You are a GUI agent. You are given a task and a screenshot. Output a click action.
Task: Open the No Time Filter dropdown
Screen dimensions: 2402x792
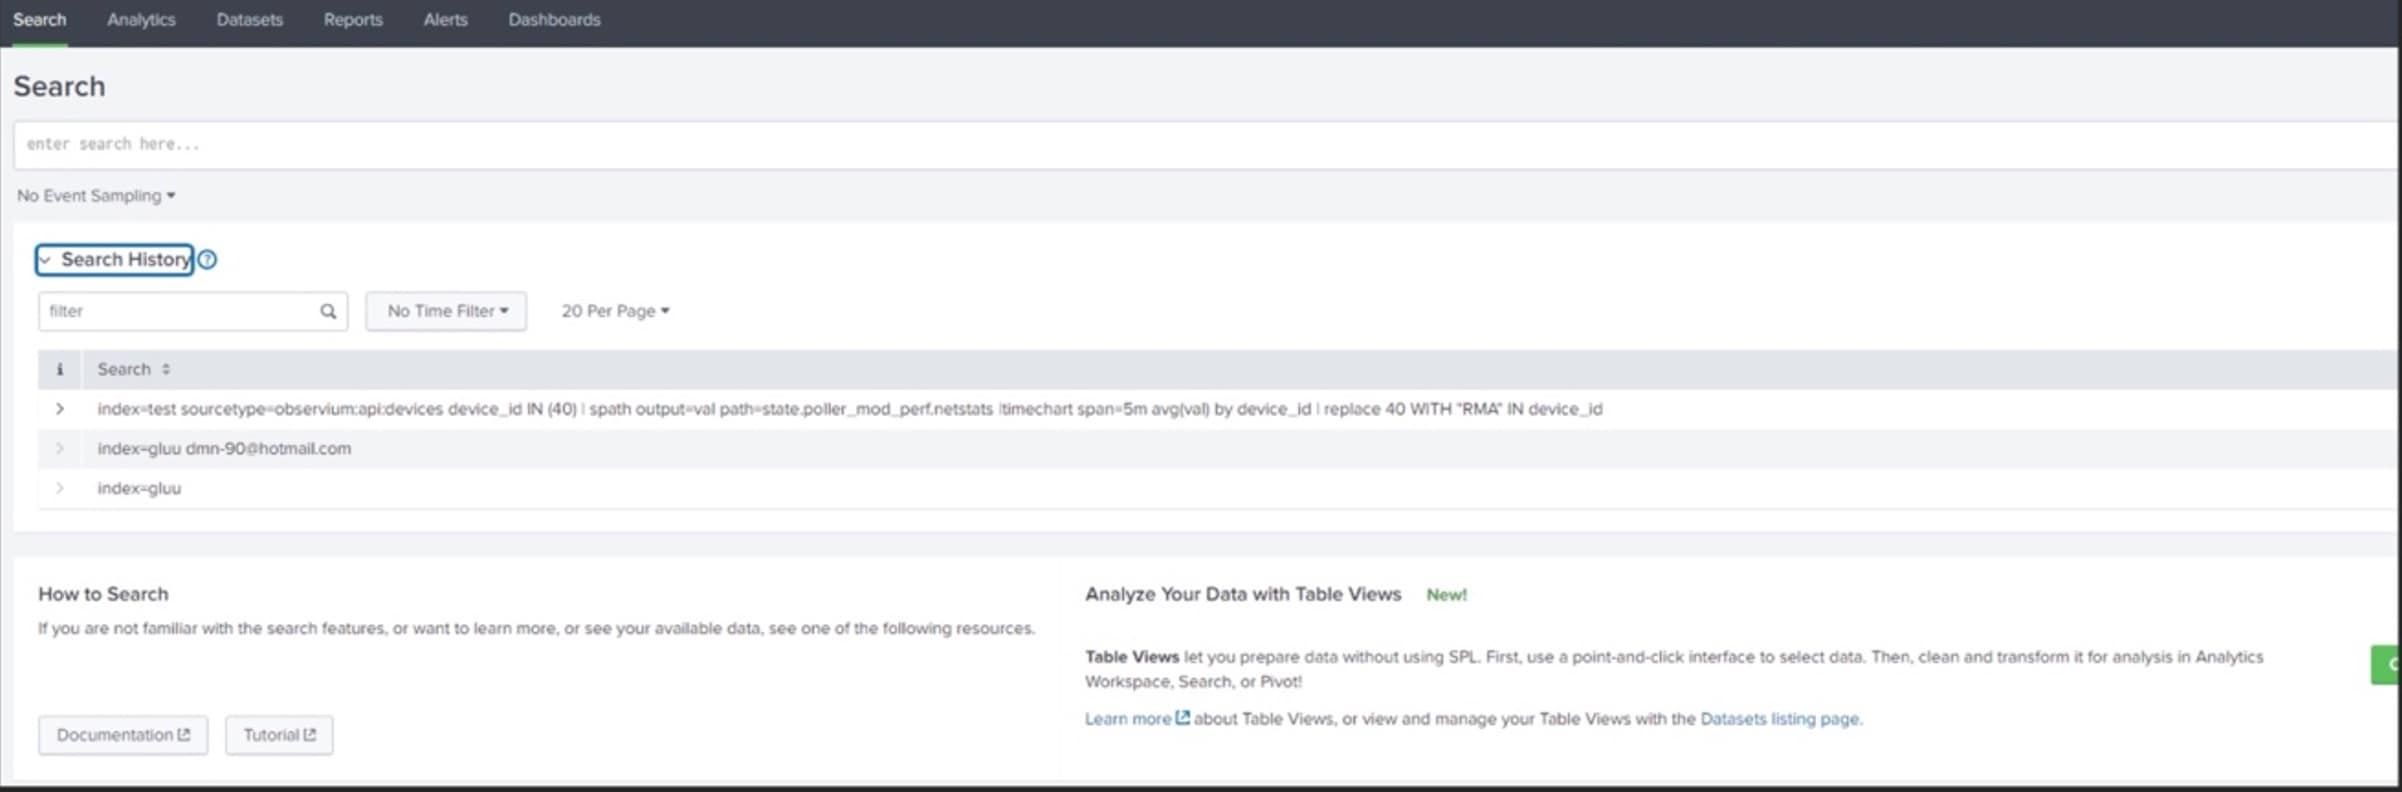(x=446, y=311)
